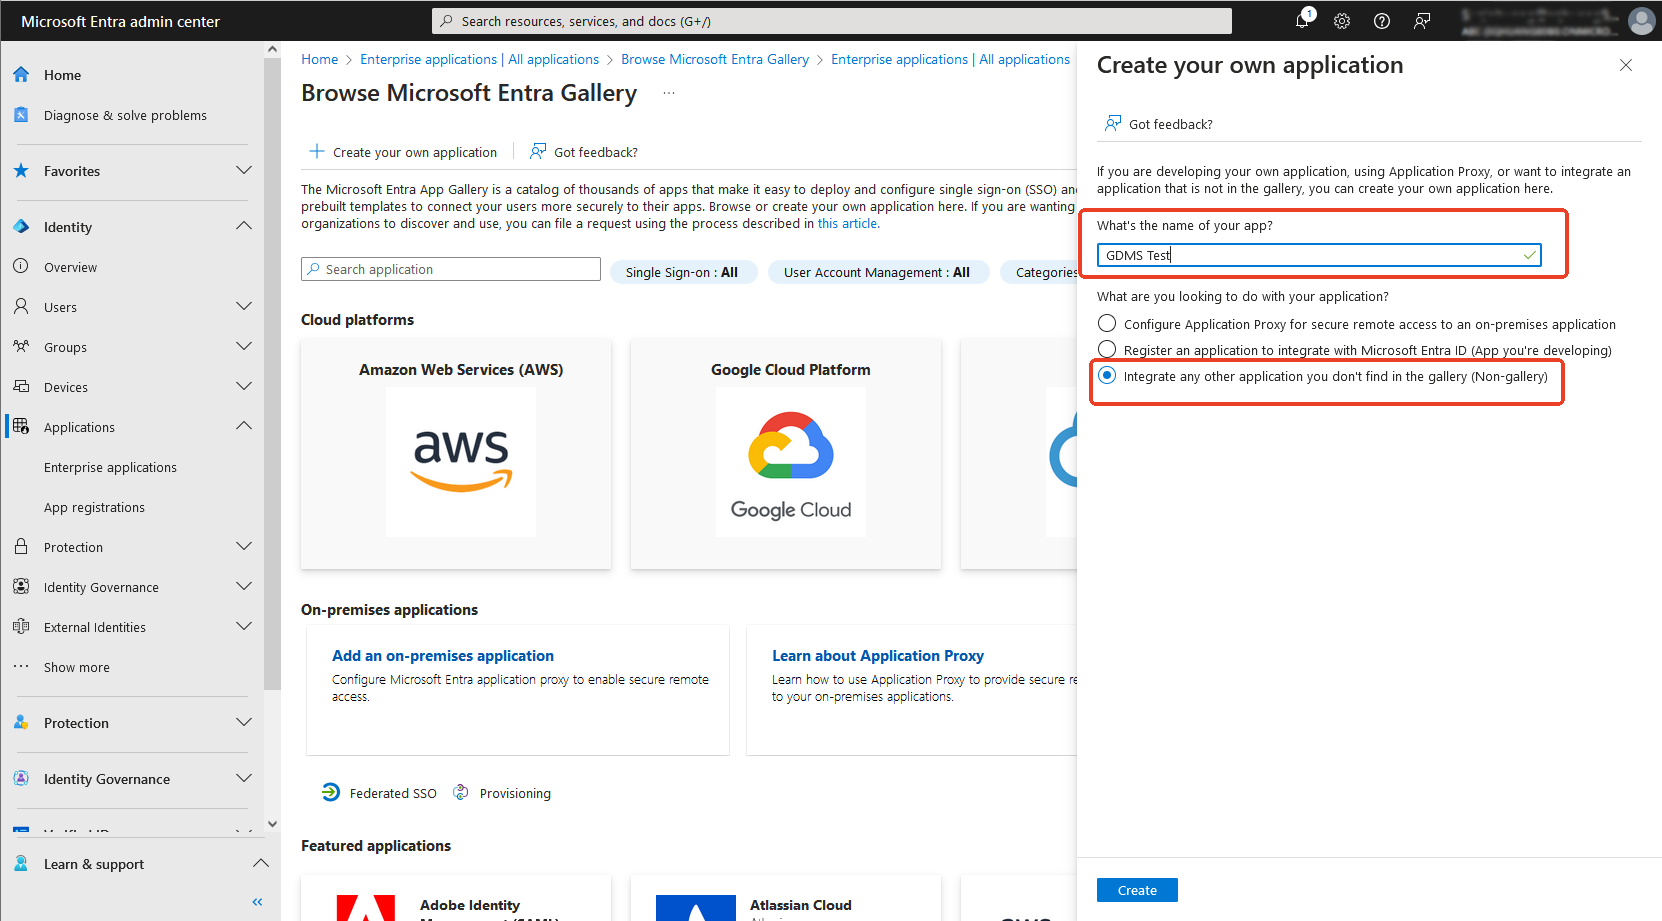Close the Create your own application panel
Viewport: 1662px width, 921px height.
pos(1626,65)
